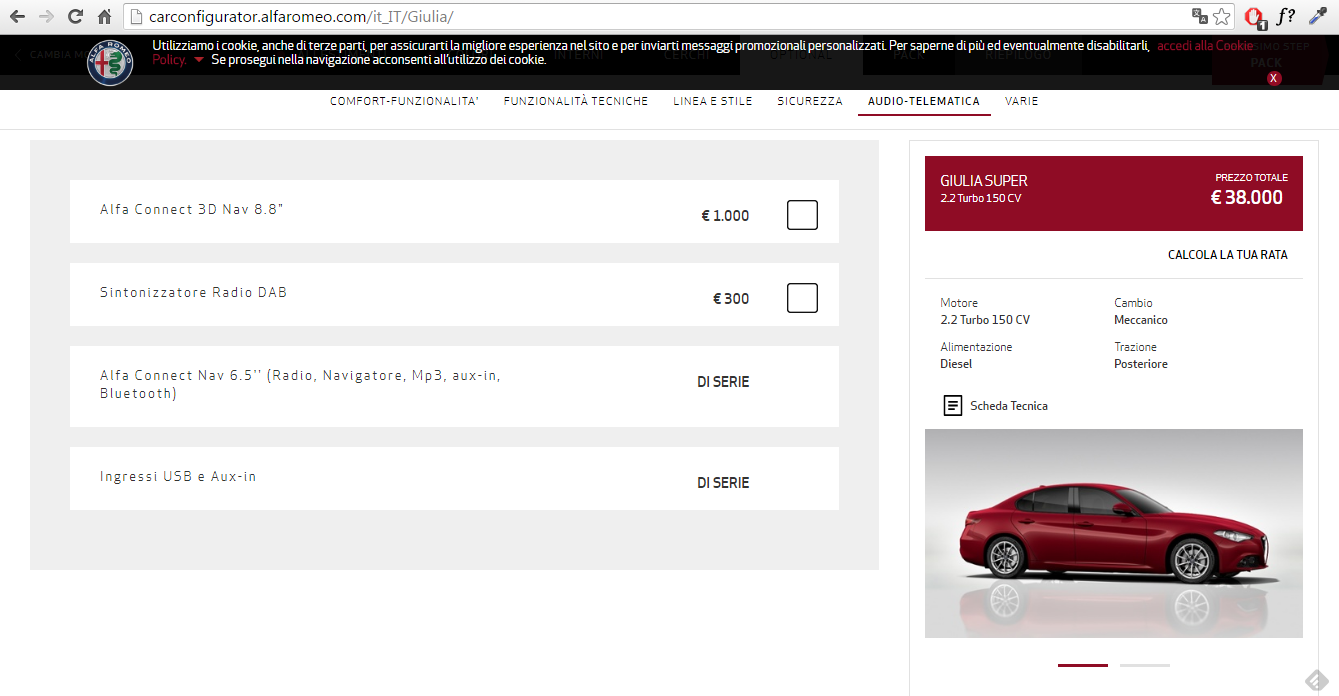Open the browser home page

pos(104,17)
